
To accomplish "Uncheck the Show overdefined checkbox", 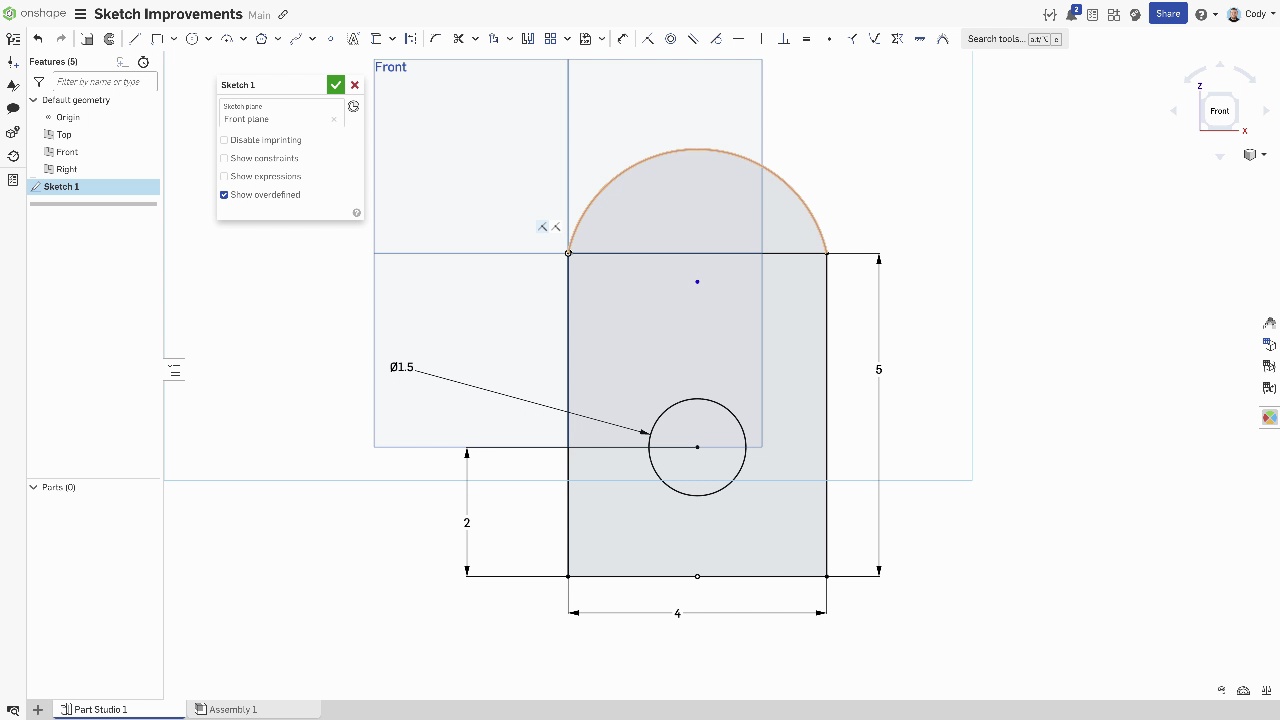I will [224, 195].
